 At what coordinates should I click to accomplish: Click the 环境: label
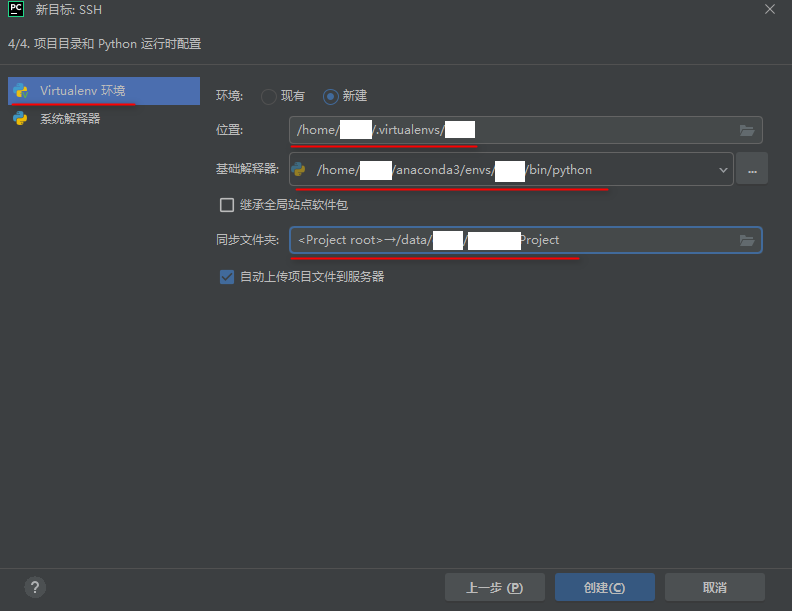click(x=229, y=95)
